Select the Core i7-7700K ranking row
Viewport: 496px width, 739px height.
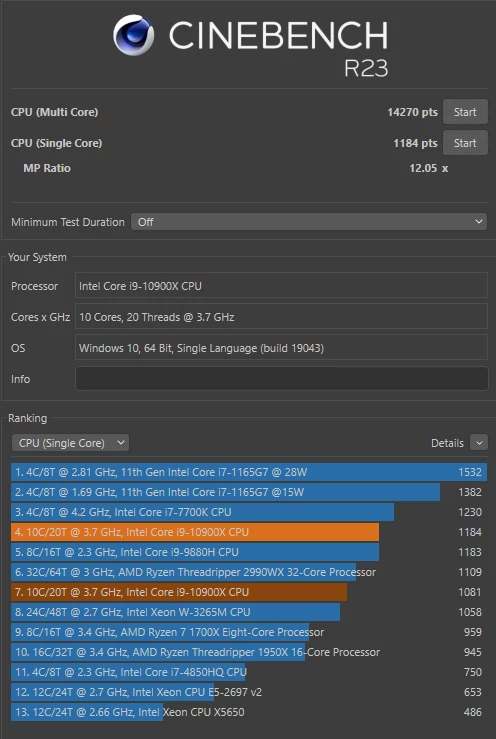click(x=249, y=512)
